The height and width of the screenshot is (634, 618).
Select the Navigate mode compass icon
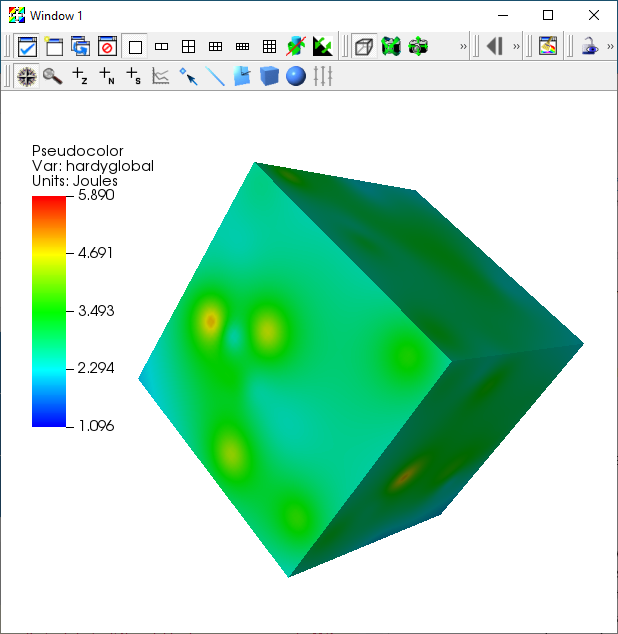27,76
